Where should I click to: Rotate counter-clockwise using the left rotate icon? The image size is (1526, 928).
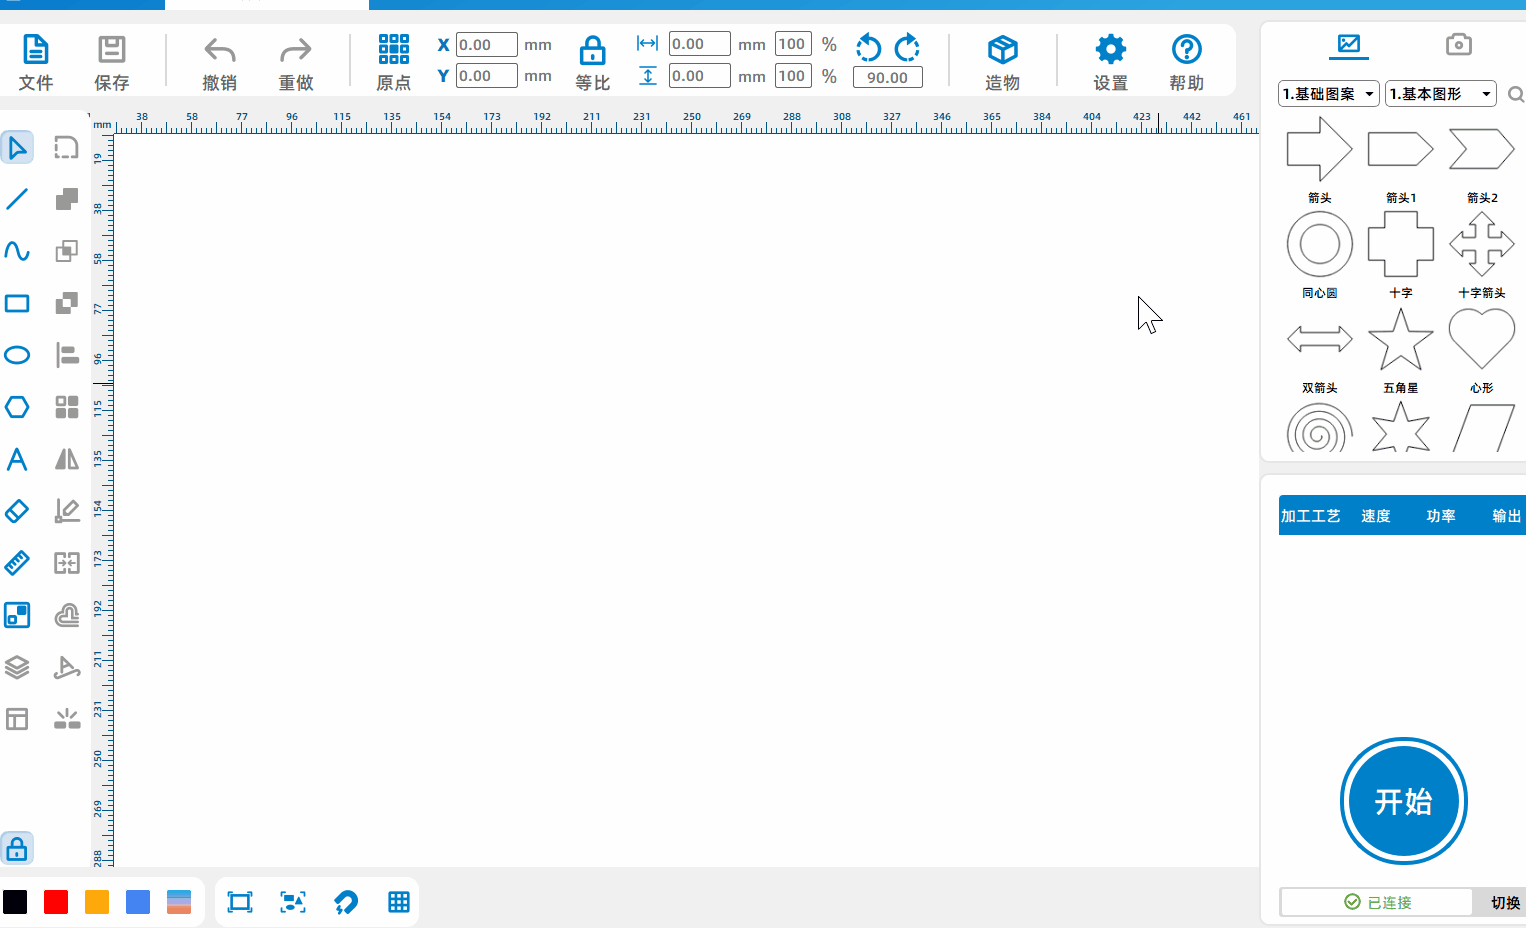[x=868, y=47]
